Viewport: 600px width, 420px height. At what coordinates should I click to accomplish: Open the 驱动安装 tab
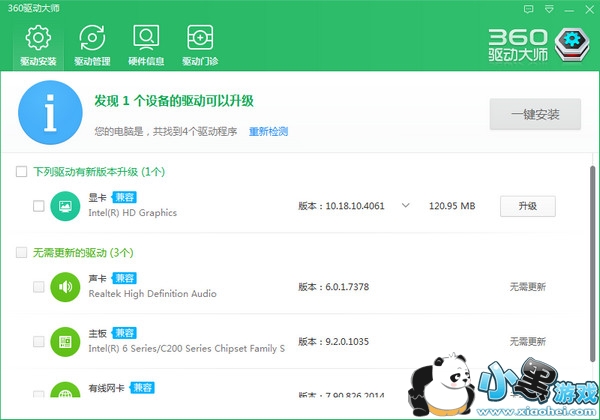pos(38,46)
